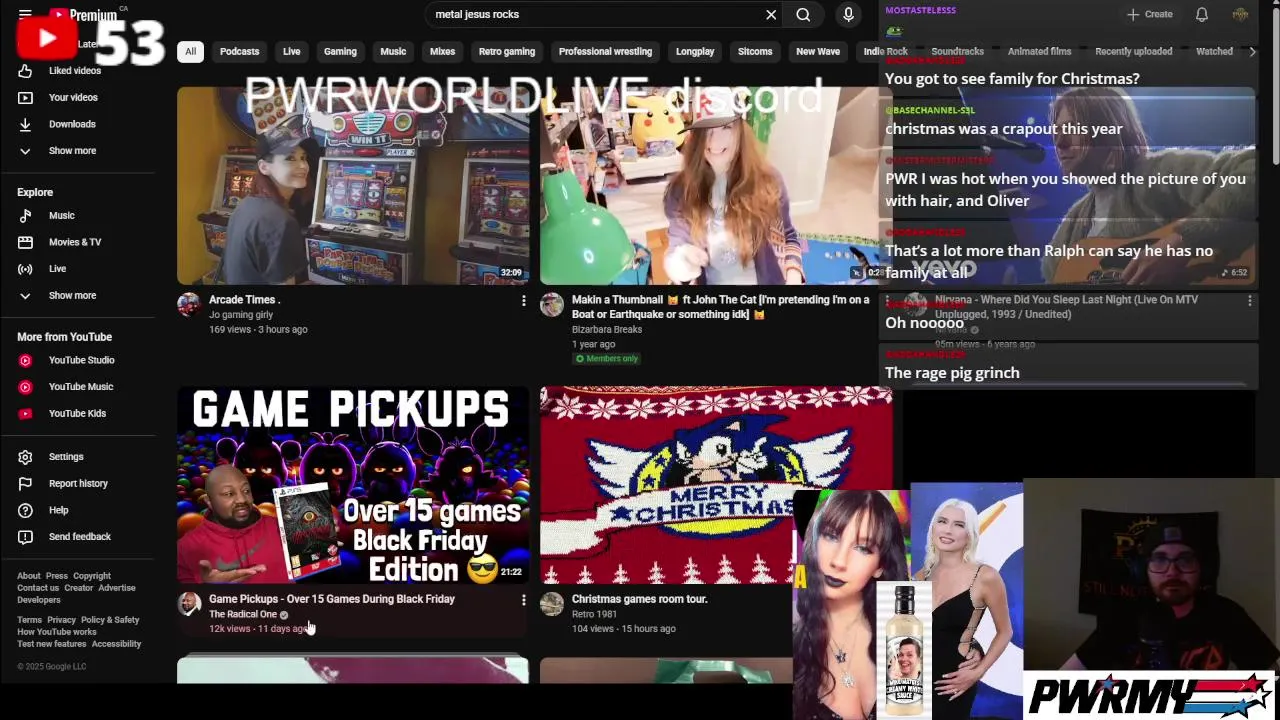Open Report history

click(78, 484)
